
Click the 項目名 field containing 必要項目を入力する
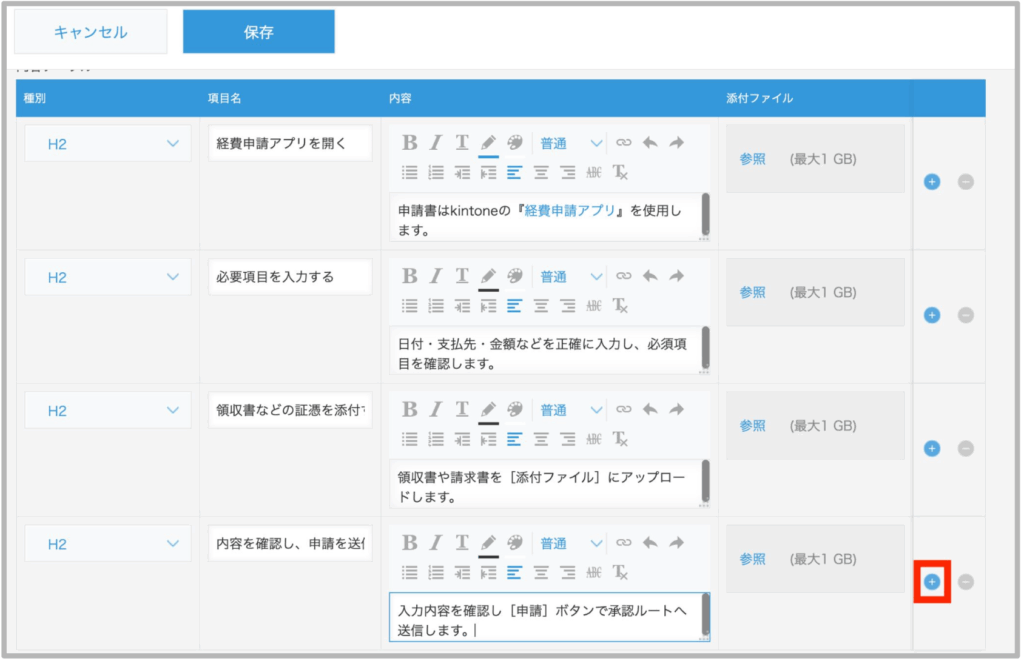click(x=290, y=277)
